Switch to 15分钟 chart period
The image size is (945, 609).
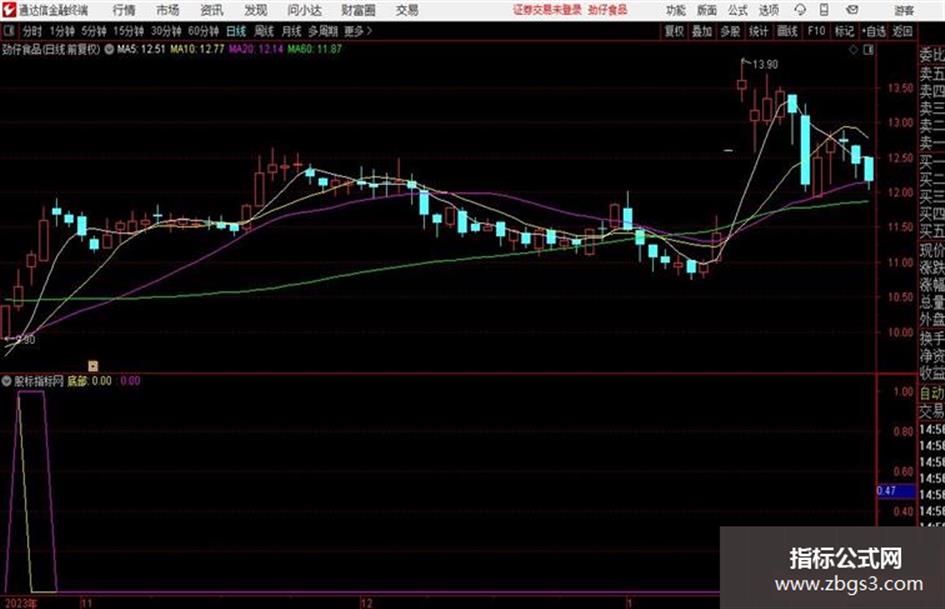click(129, 31)
